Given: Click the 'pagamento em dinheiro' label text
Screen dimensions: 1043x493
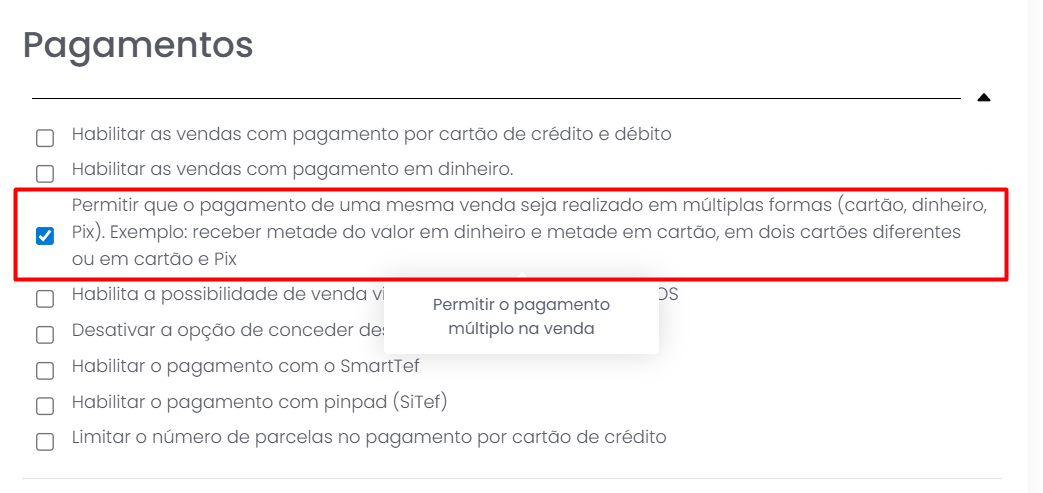Looking at the screenshot, I should click(292, 169).
